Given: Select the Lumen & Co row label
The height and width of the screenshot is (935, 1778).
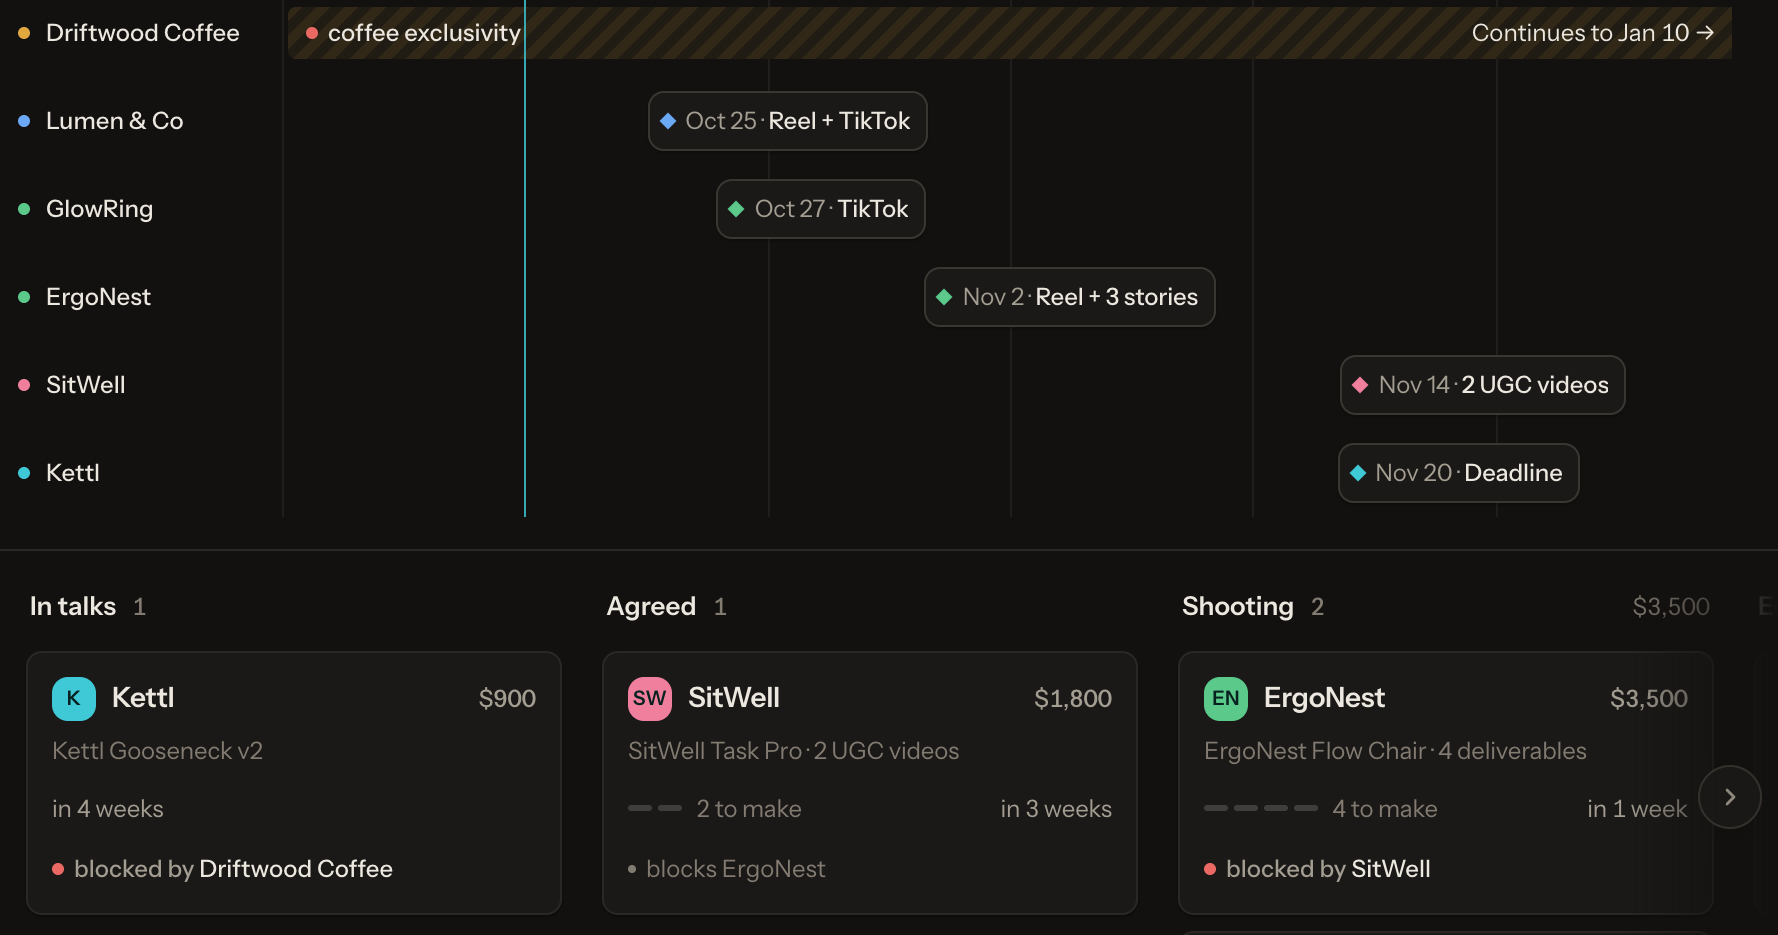Looking at the screenshot, I should 115,121.
